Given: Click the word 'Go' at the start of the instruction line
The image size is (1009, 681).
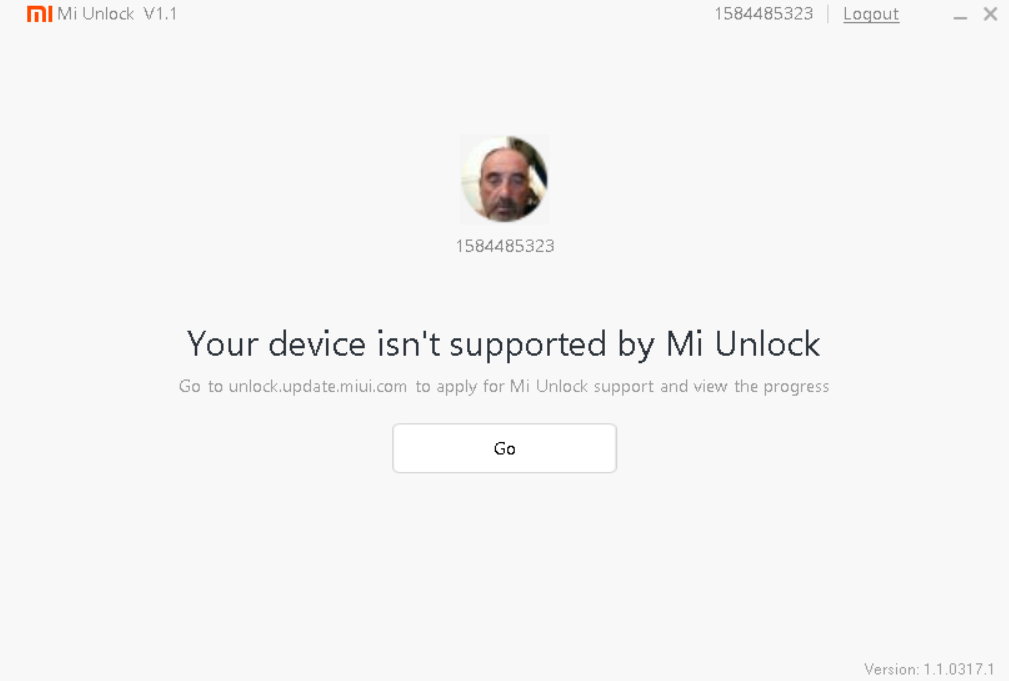Looking at the screenshot, I should click(190, 386).
